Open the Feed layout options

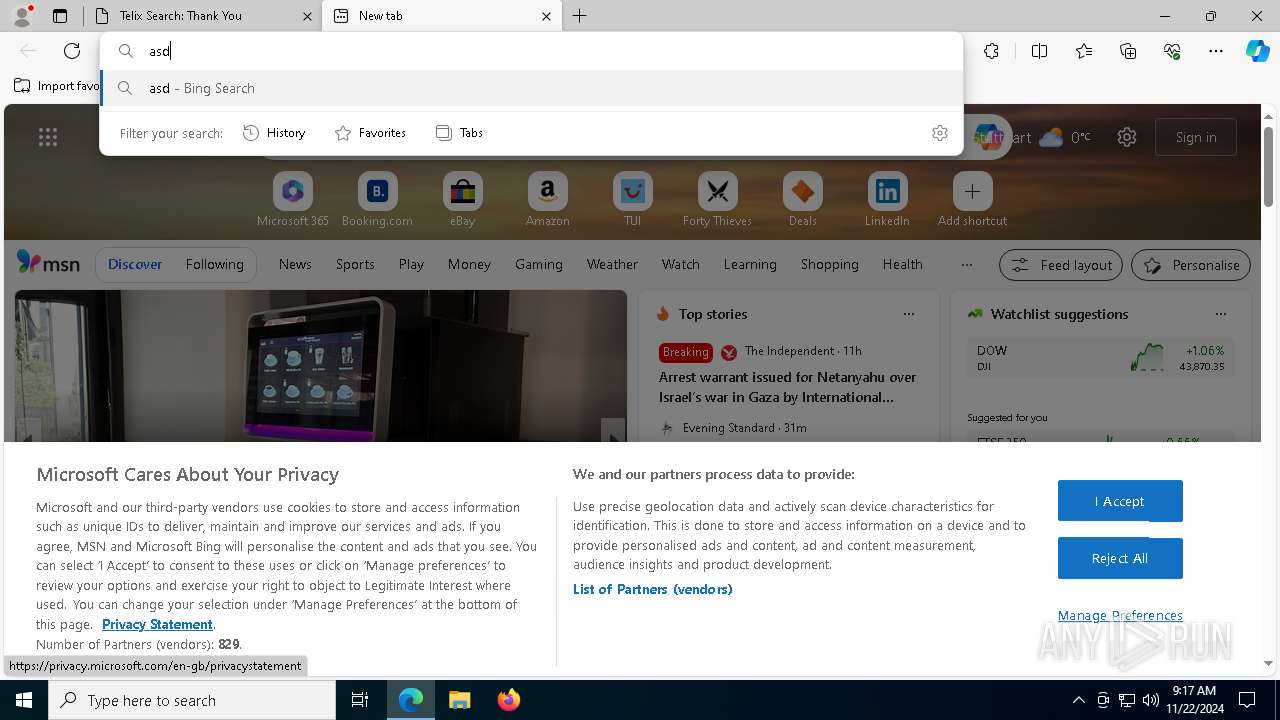tap(1061, 265)
